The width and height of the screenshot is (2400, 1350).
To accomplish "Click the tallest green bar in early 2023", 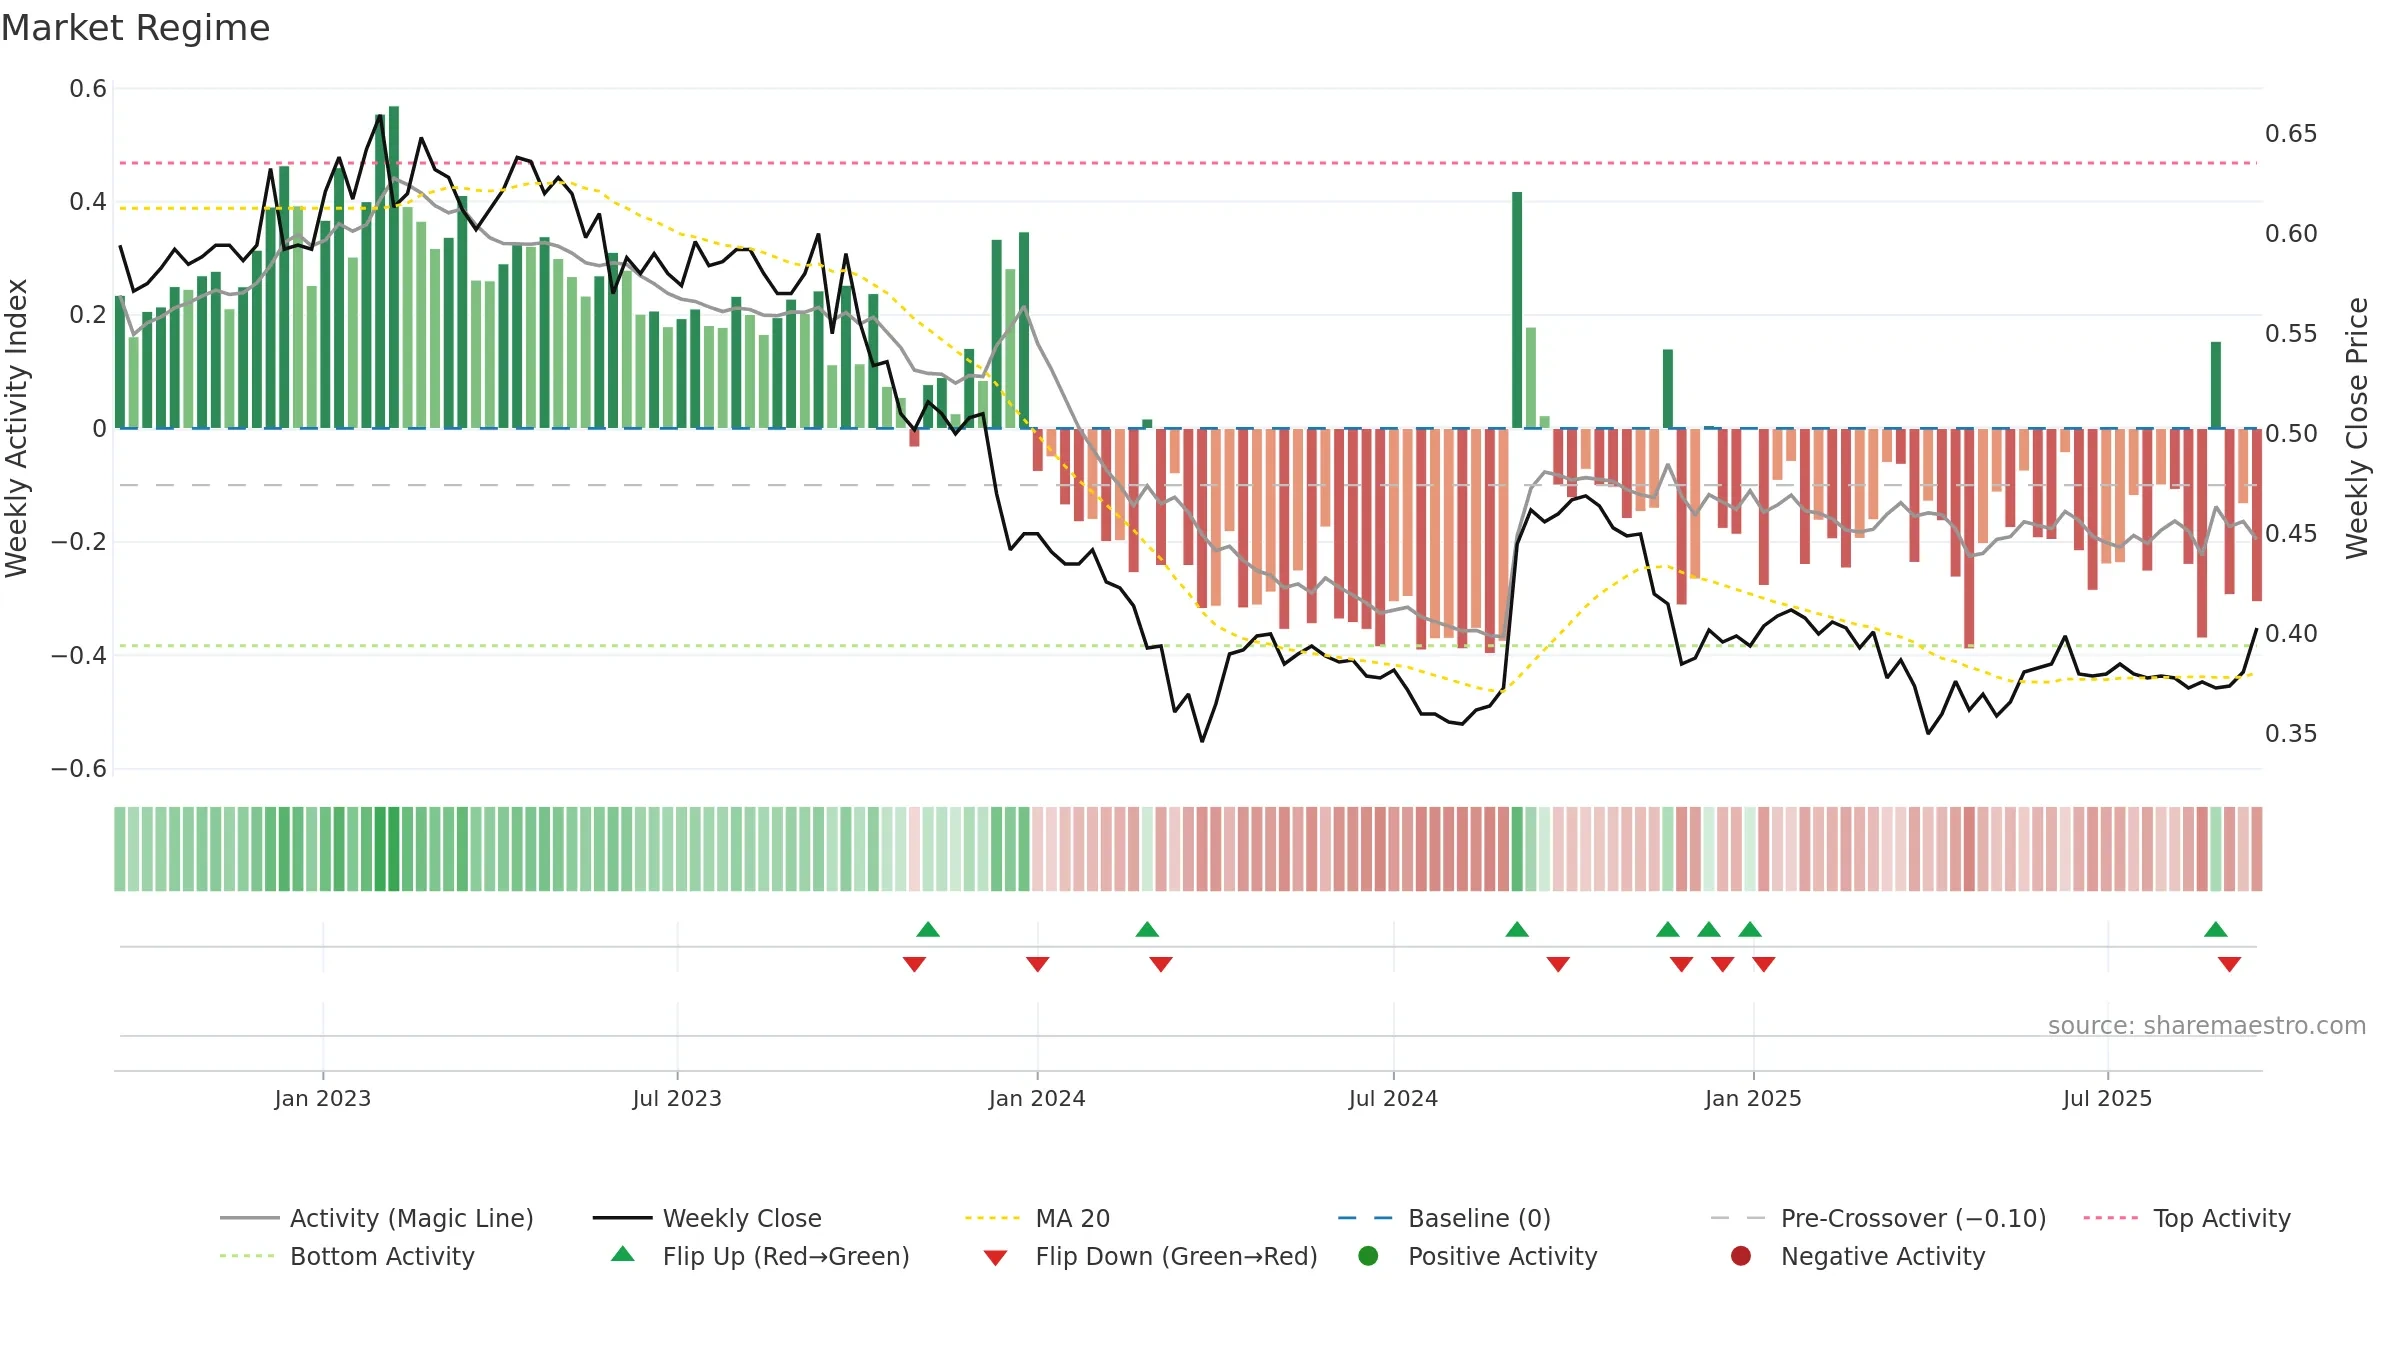I will [394, 267].
